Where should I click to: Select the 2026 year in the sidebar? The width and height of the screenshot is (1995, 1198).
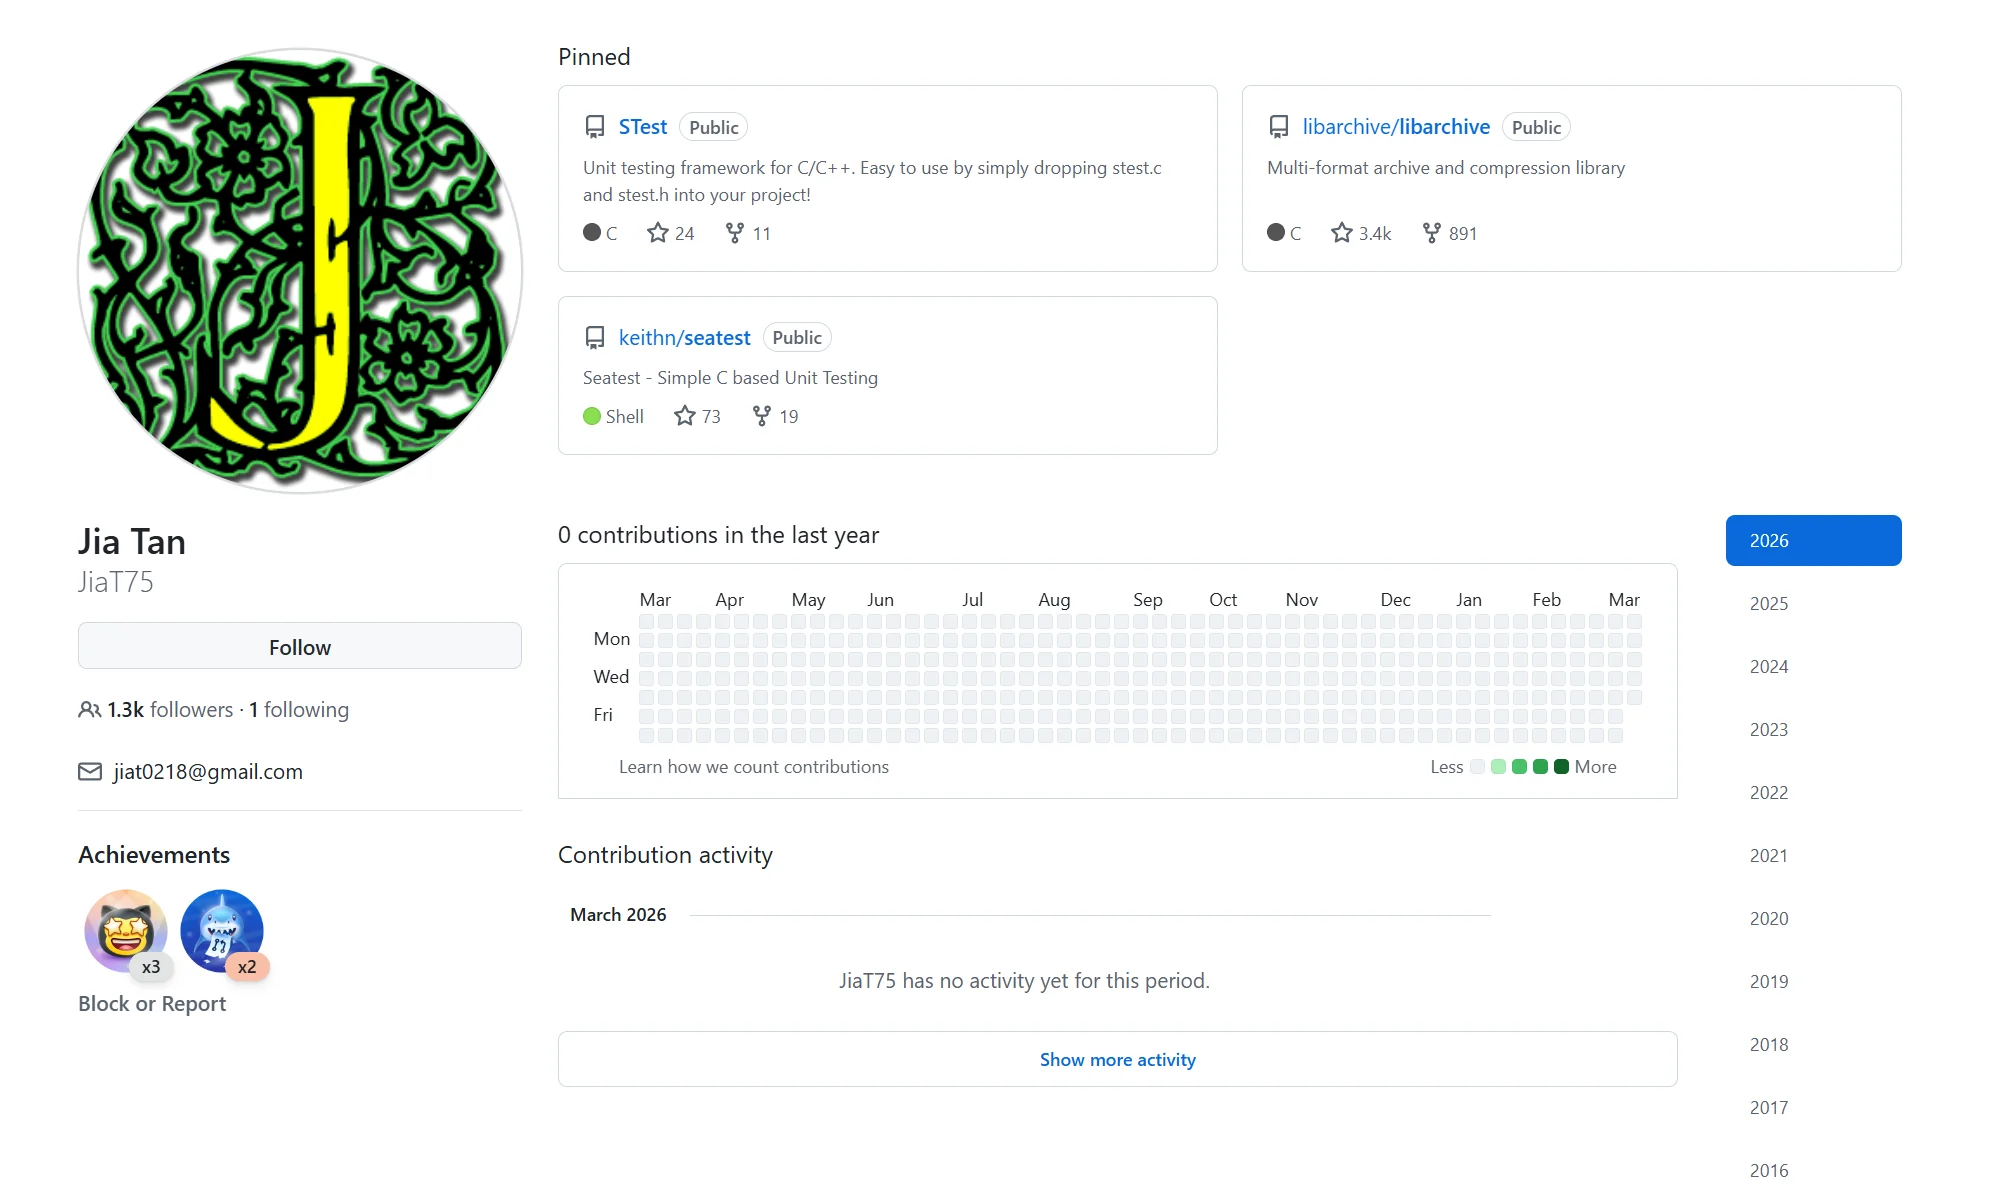click(1812, 540)
